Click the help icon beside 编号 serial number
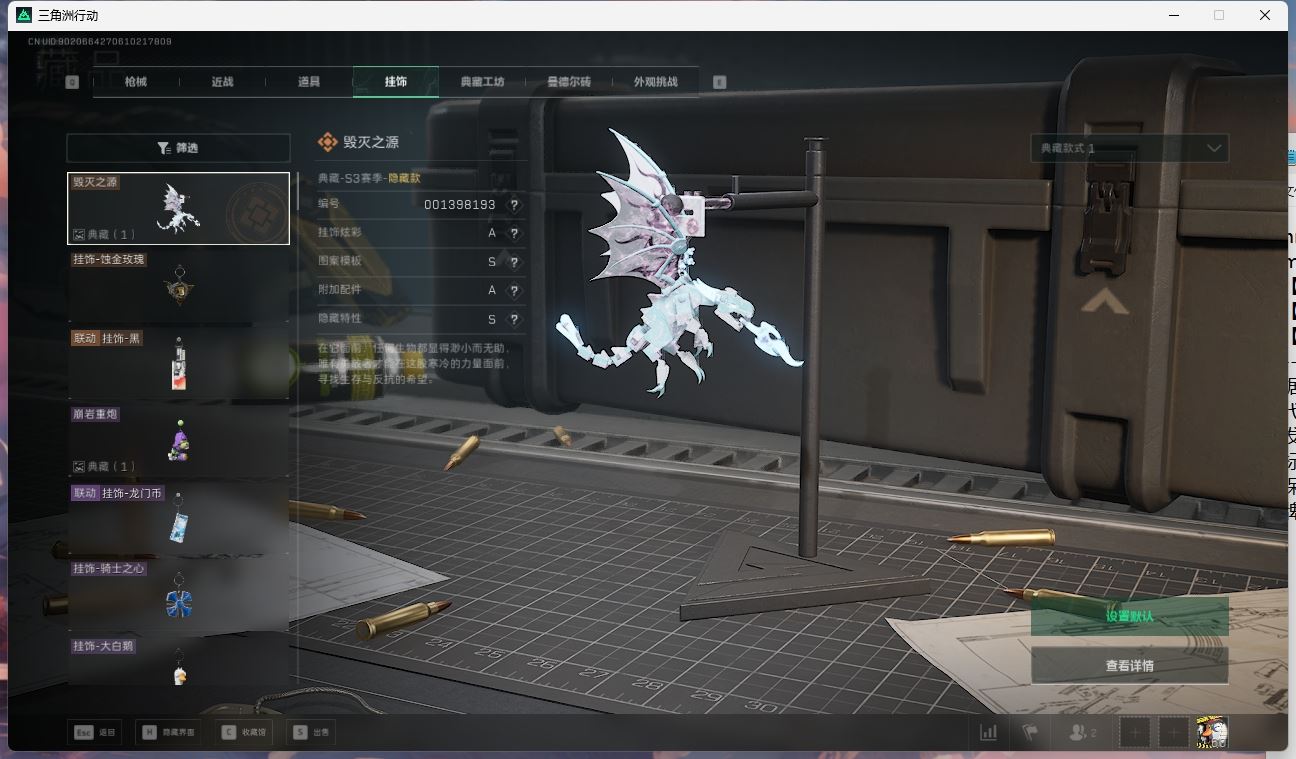 point(514,205)
